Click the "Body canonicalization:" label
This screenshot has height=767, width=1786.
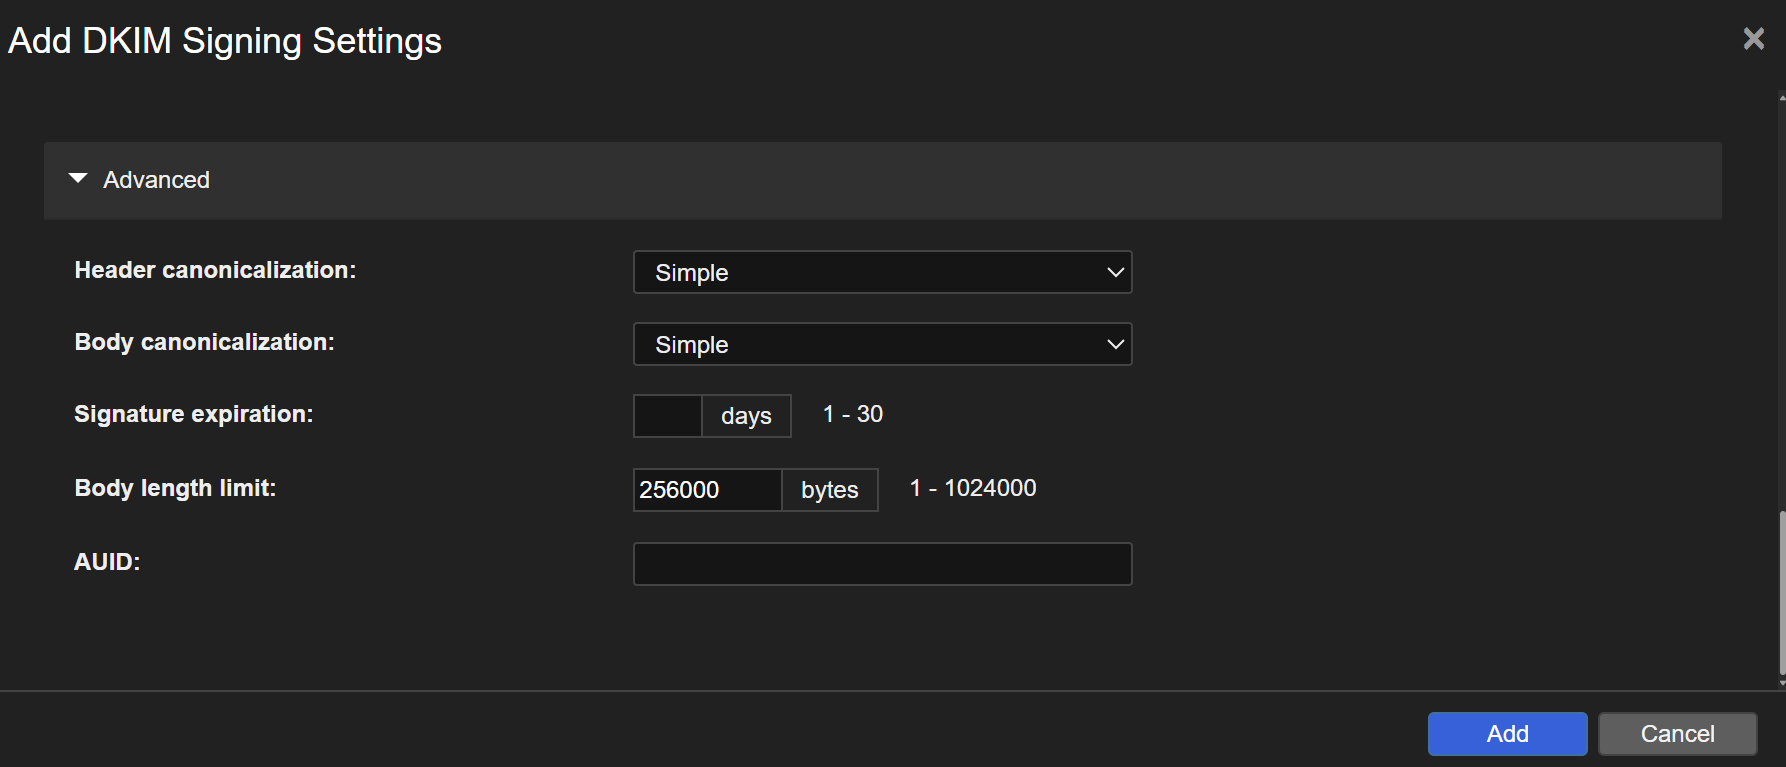(x=204, y=342)
